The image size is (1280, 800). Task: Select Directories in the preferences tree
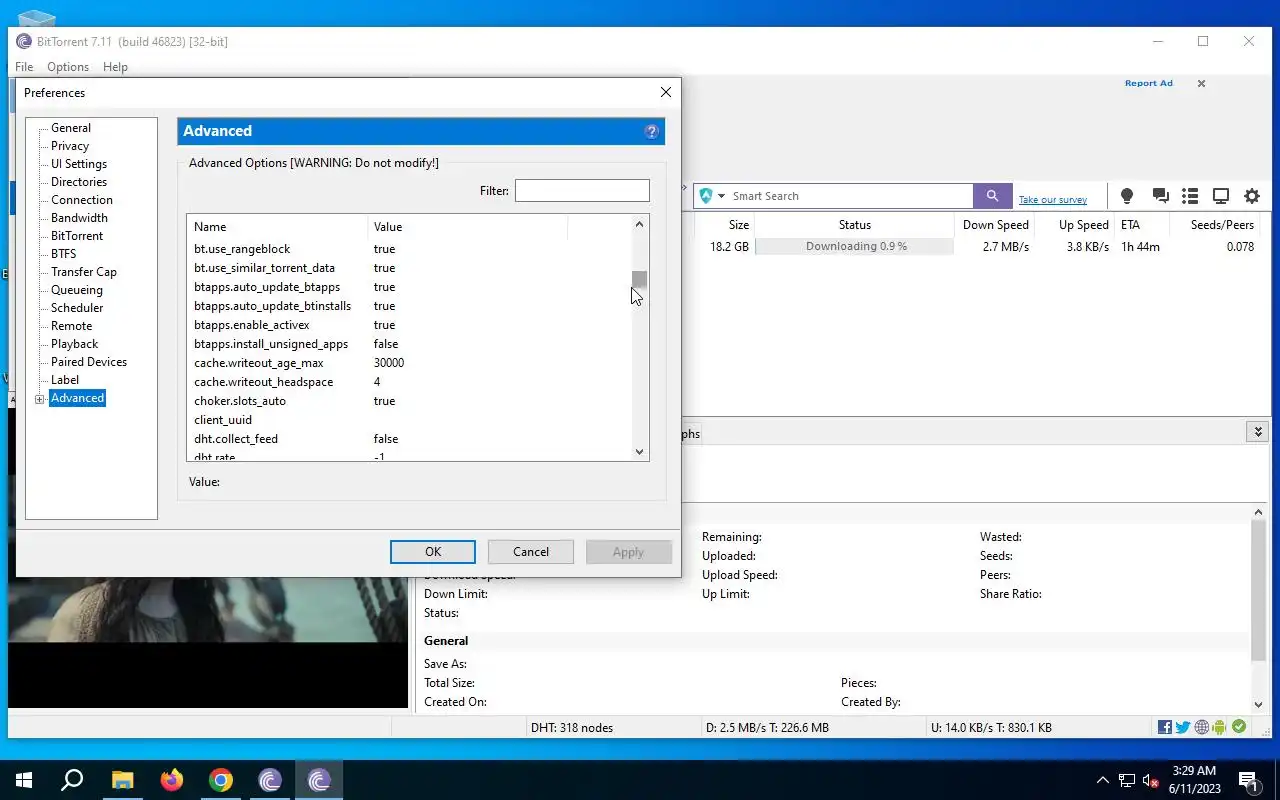[79, 182]
